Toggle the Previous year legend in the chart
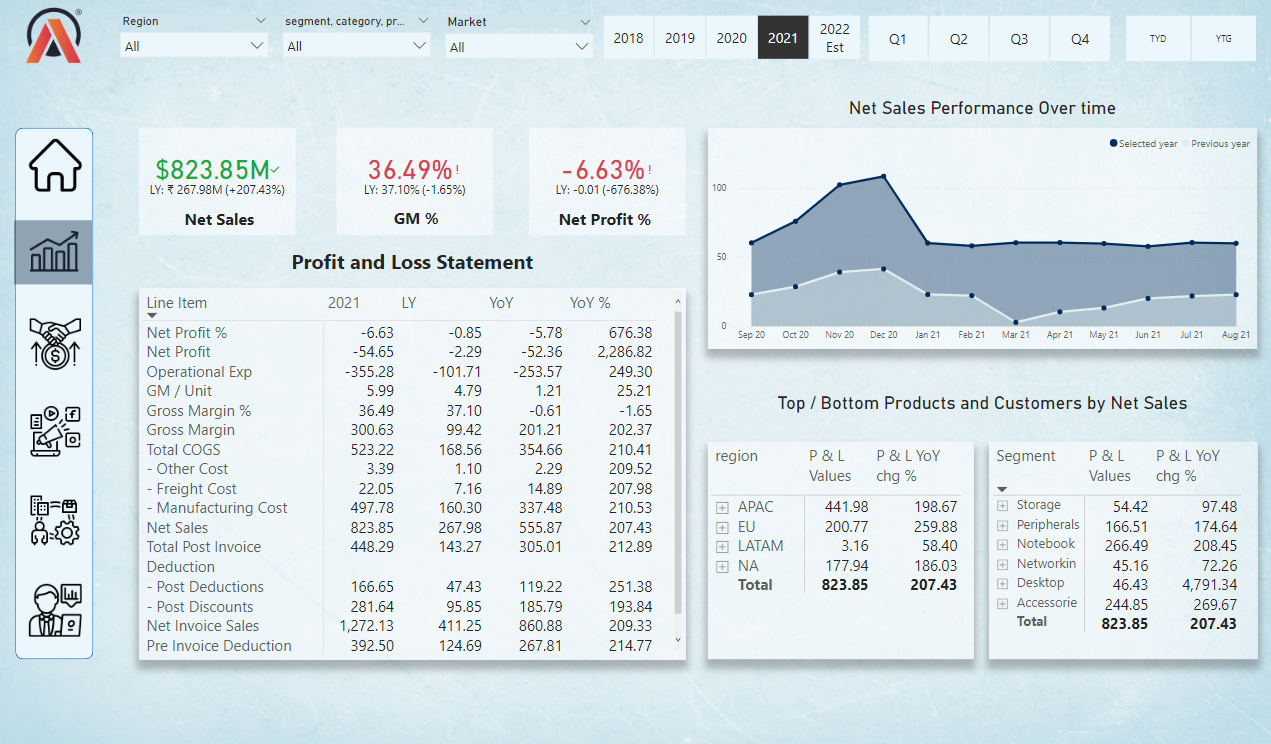Image resolution: width=1271 pixels, height=744 pixels. [x=1216, y=143]
